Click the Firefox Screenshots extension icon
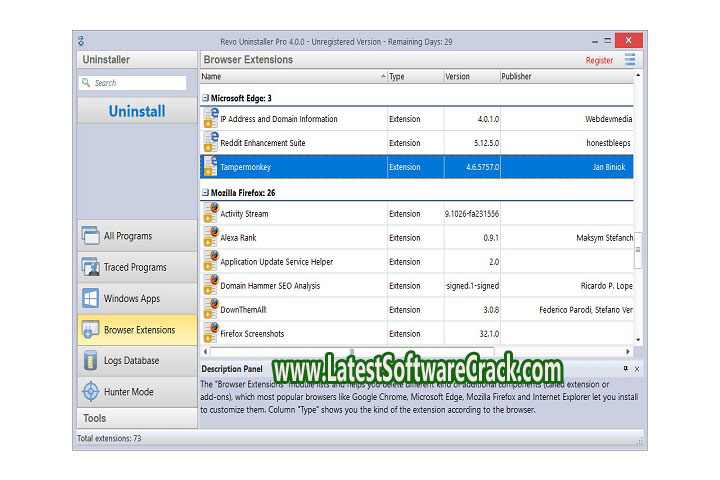 pos(211,333)
